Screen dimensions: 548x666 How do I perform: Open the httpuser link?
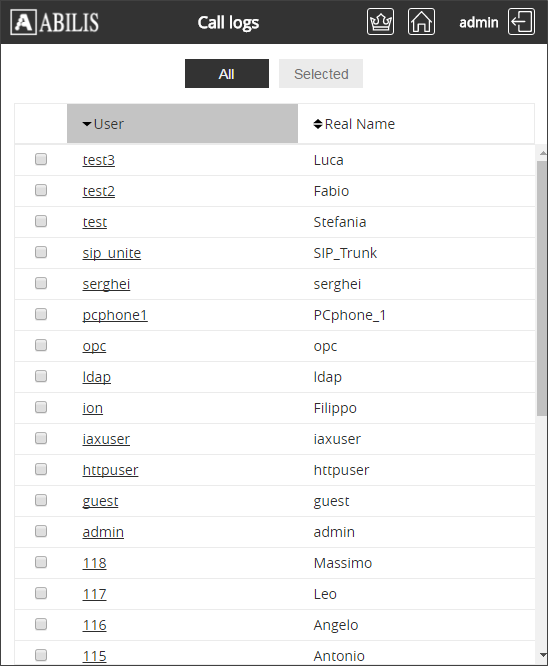click(x=110, y=470)
